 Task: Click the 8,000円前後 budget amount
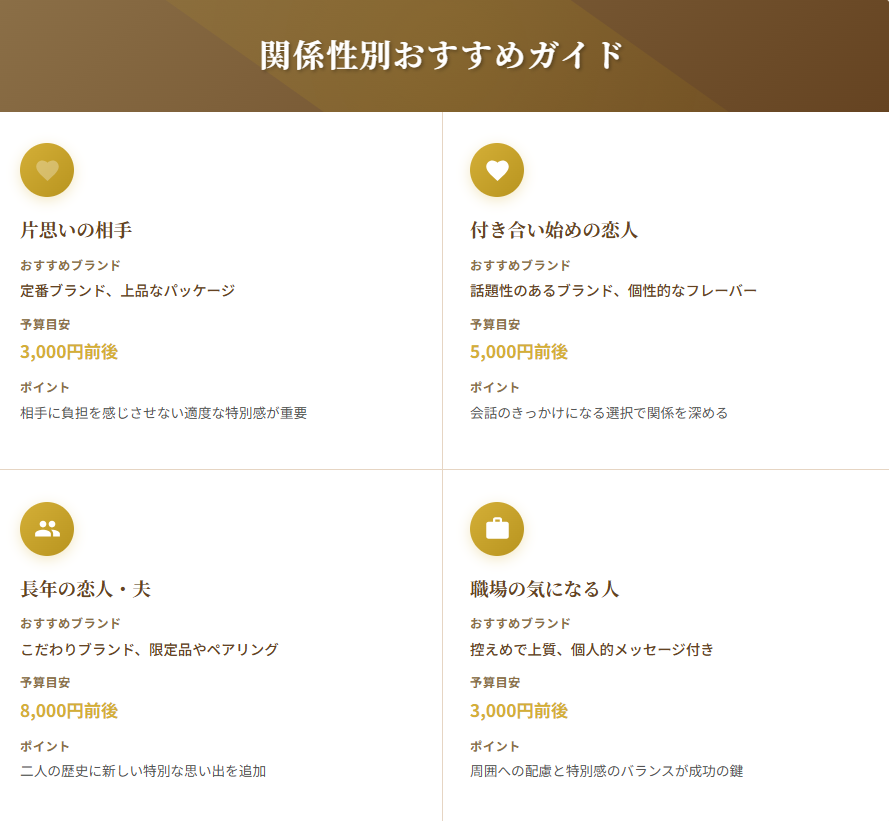[x=69, y=711]
